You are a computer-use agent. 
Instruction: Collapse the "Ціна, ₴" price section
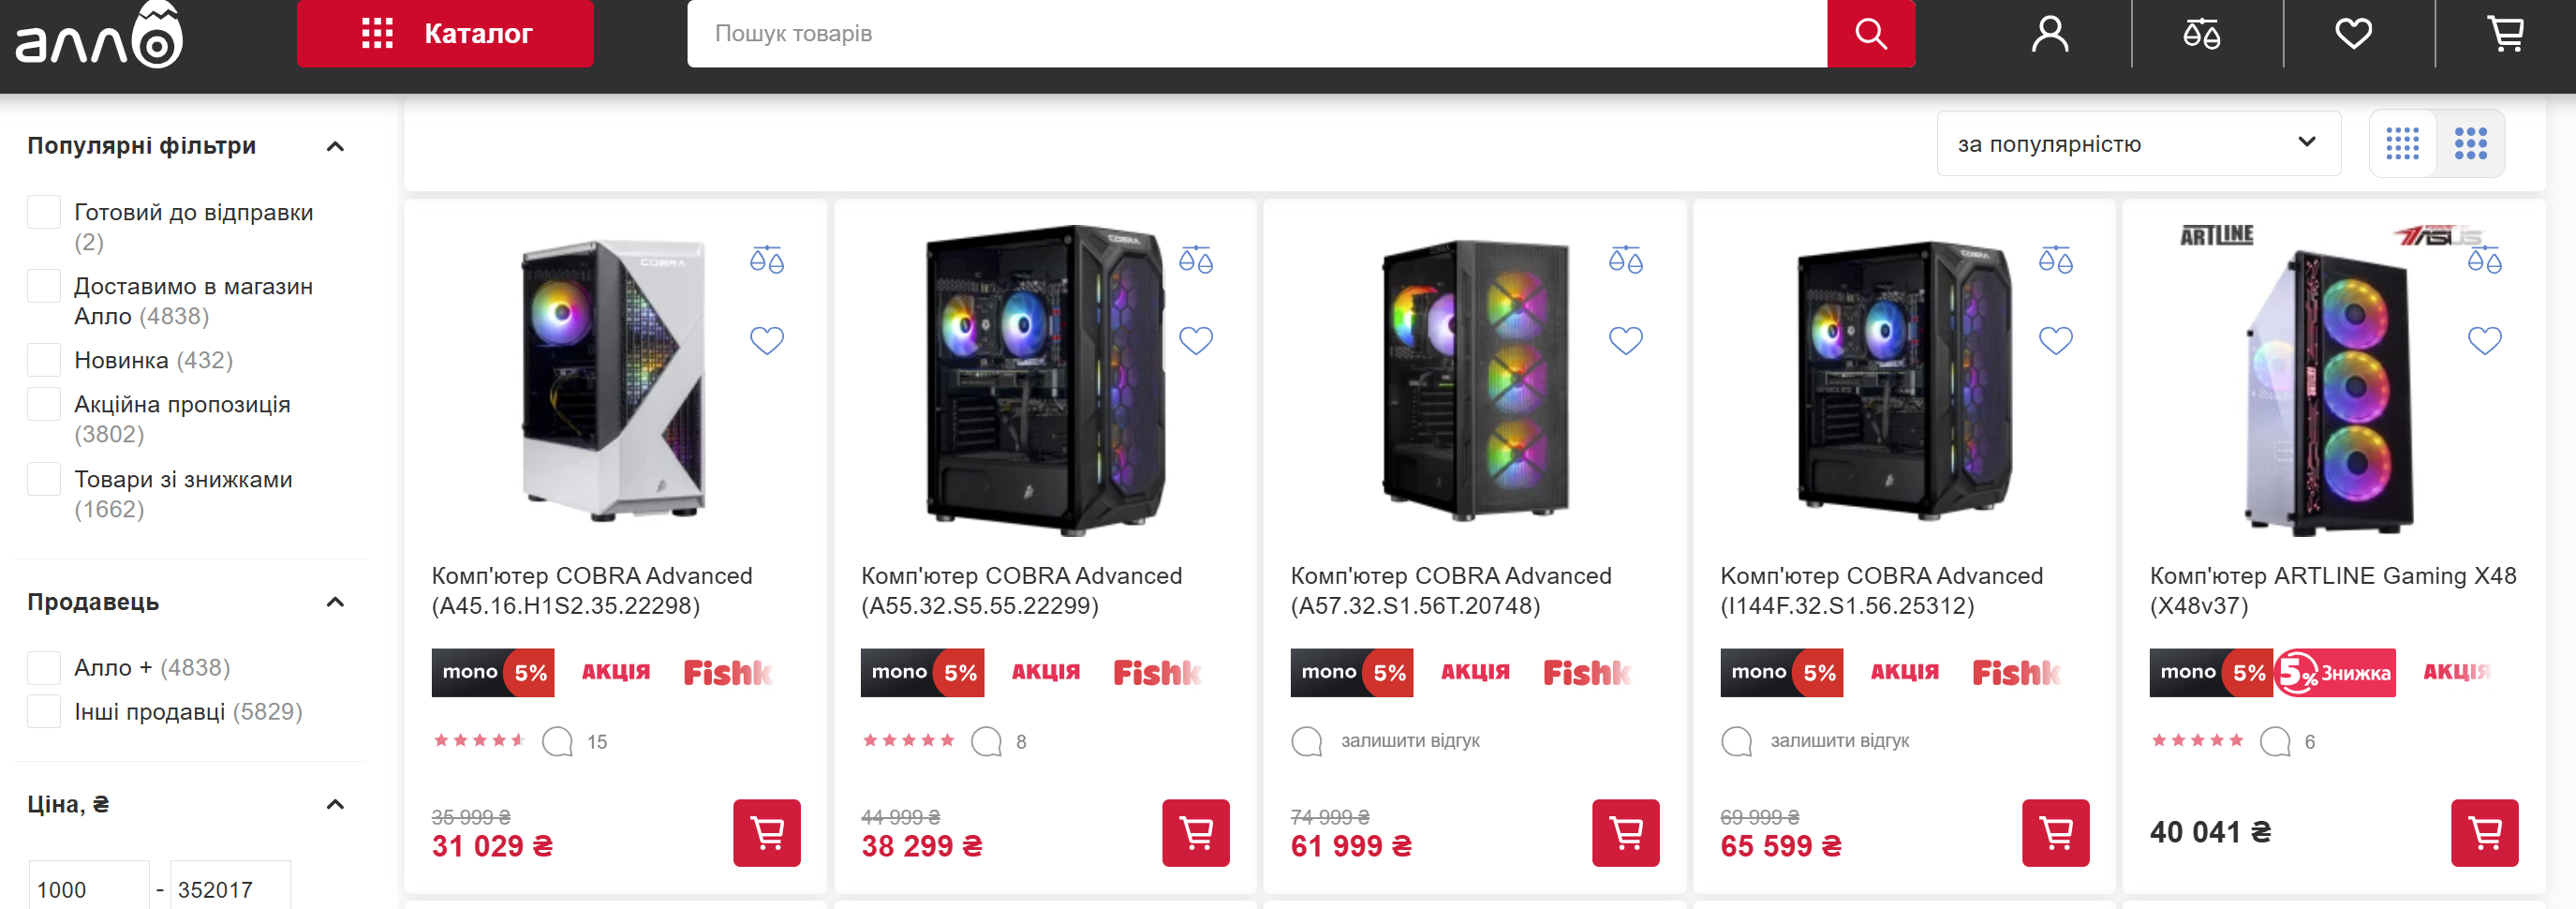335,804
